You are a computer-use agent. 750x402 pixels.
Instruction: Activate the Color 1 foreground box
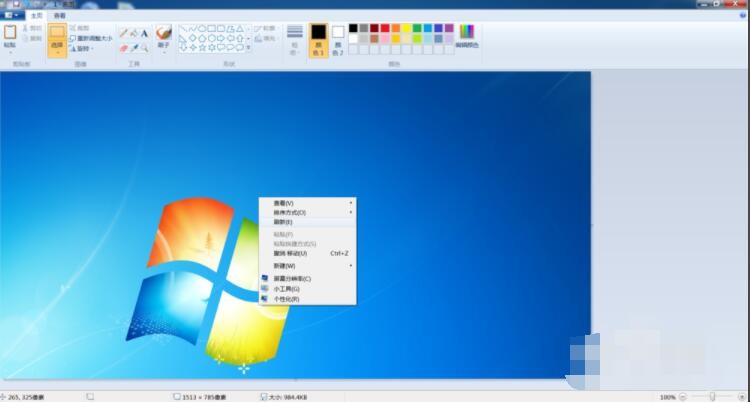(319, 40)
